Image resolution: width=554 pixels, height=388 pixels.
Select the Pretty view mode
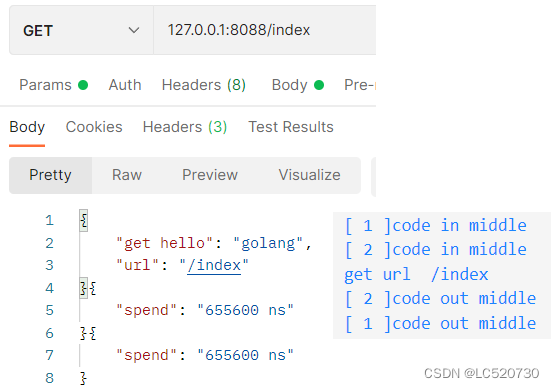[x=51, y=175]
